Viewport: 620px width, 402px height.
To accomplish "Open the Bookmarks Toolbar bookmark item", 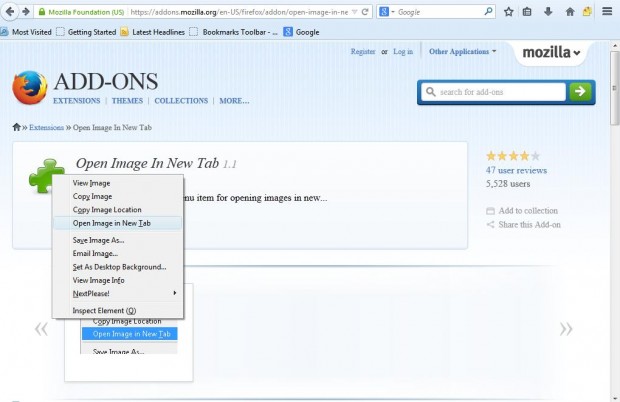I will (234, 32).
